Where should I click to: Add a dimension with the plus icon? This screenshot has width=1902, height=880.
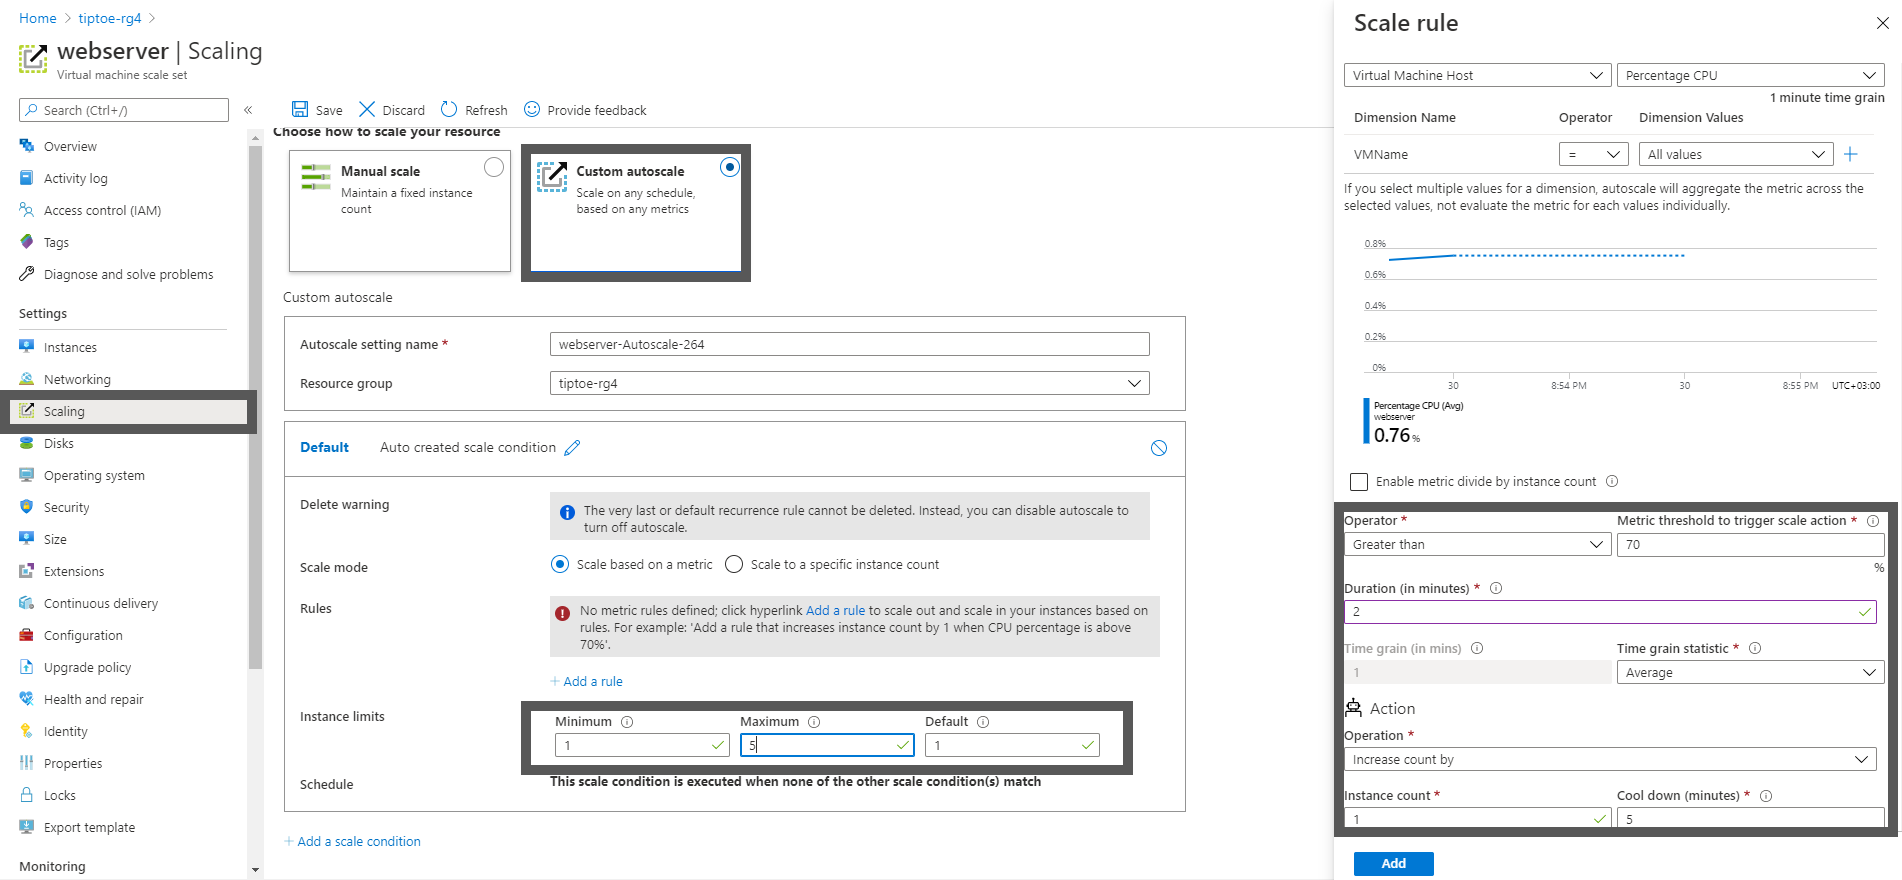tap(1850, 154)
